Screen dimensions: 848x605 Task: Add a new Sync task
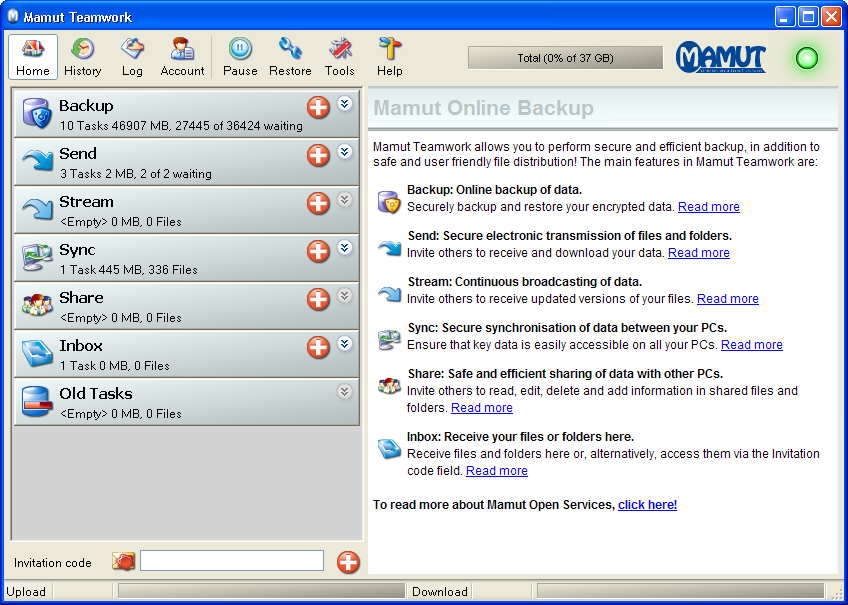pyautogui.click(x=318, y=251)
